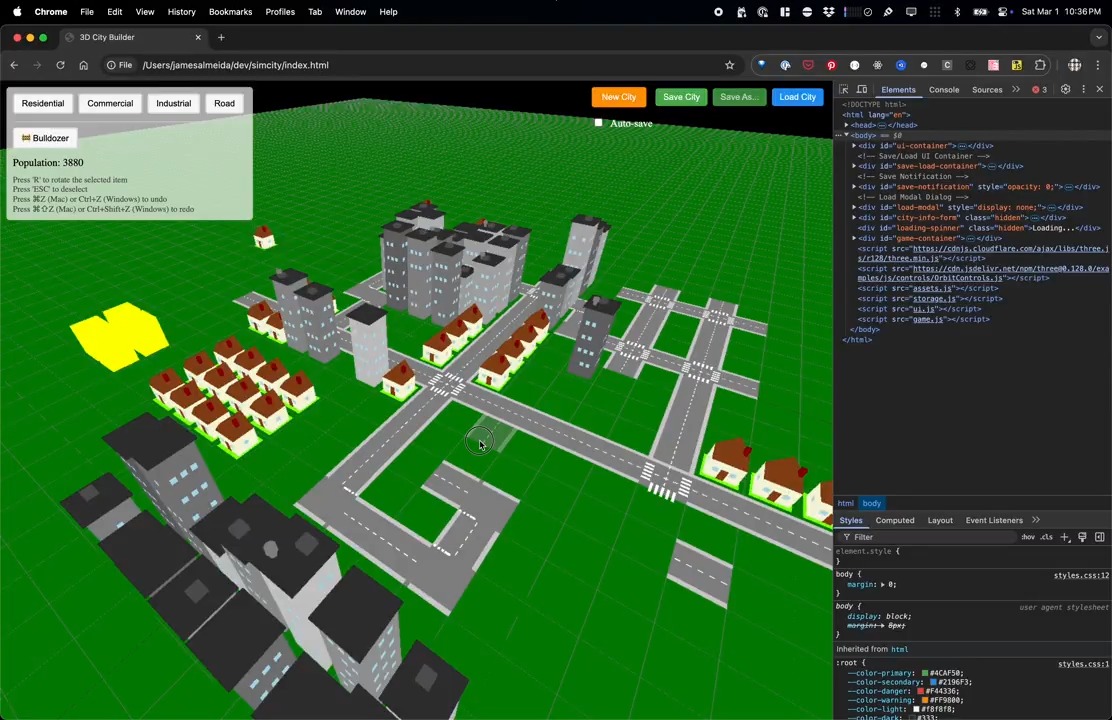The width and height of the screenshot is (1112, 720).
Task: Open the --color-secondary blue swatch
Action: 933,682
